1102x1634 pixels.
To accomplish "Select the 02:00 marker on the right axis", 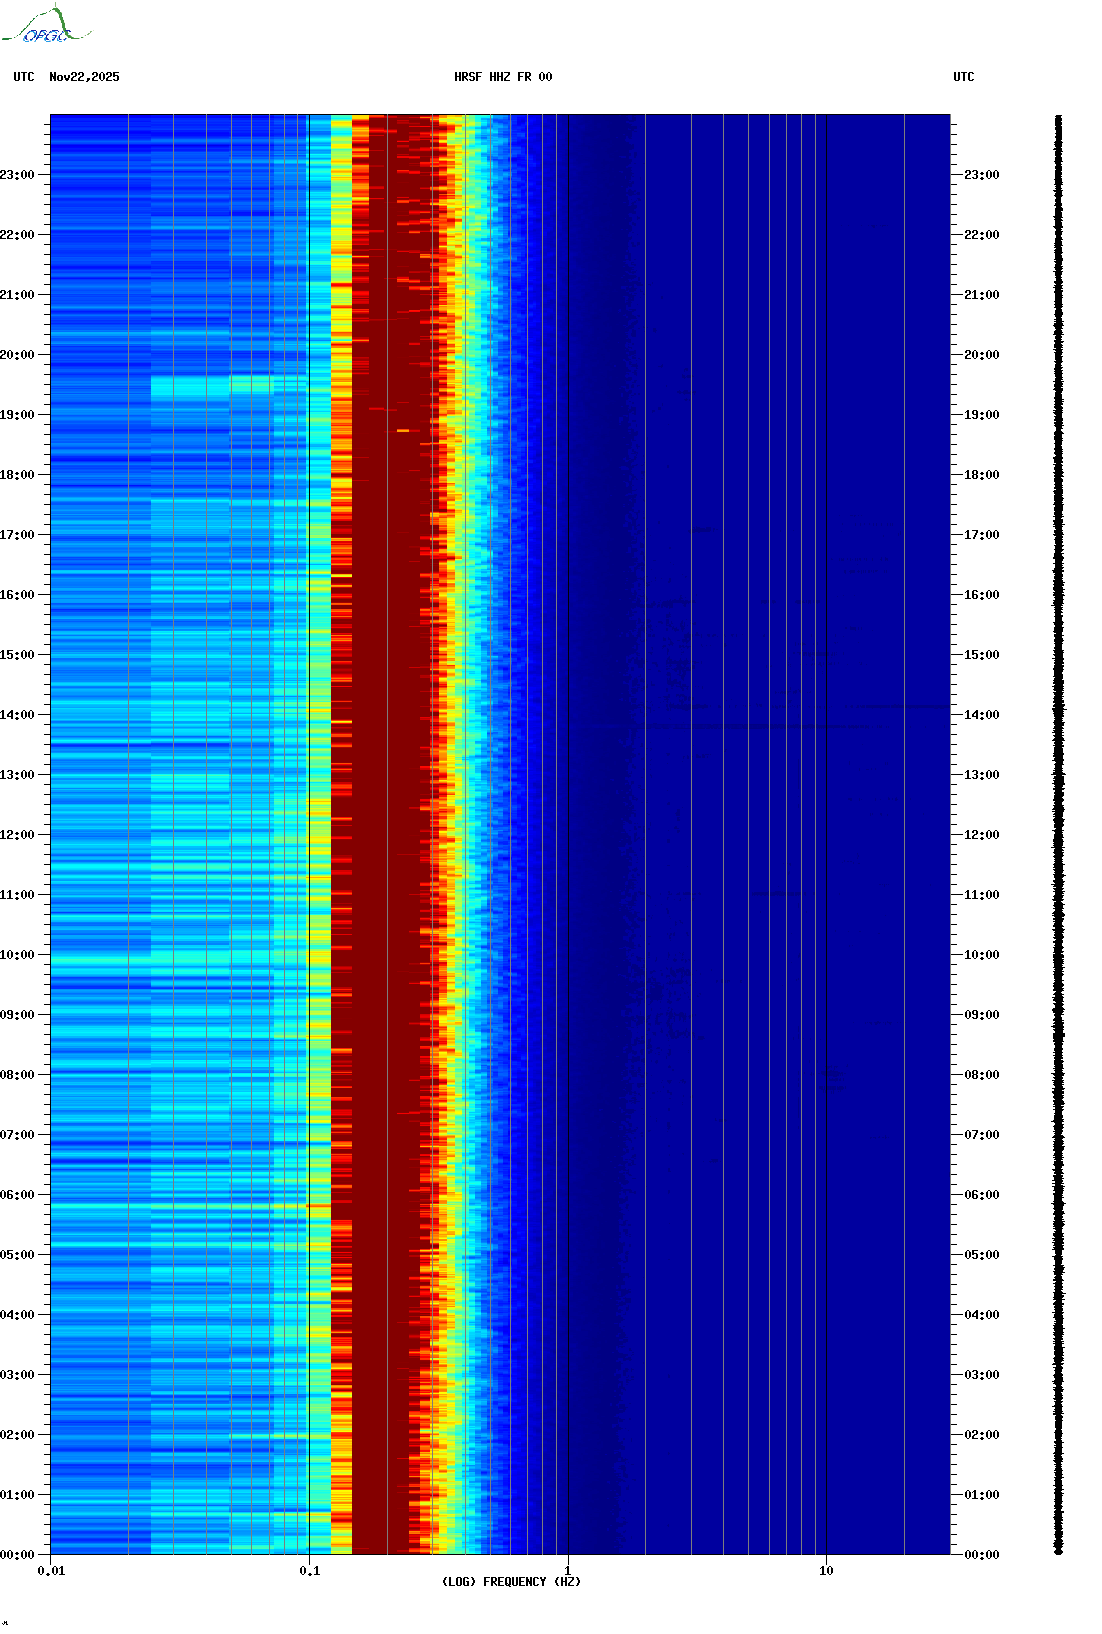I will pos(981,1435).
